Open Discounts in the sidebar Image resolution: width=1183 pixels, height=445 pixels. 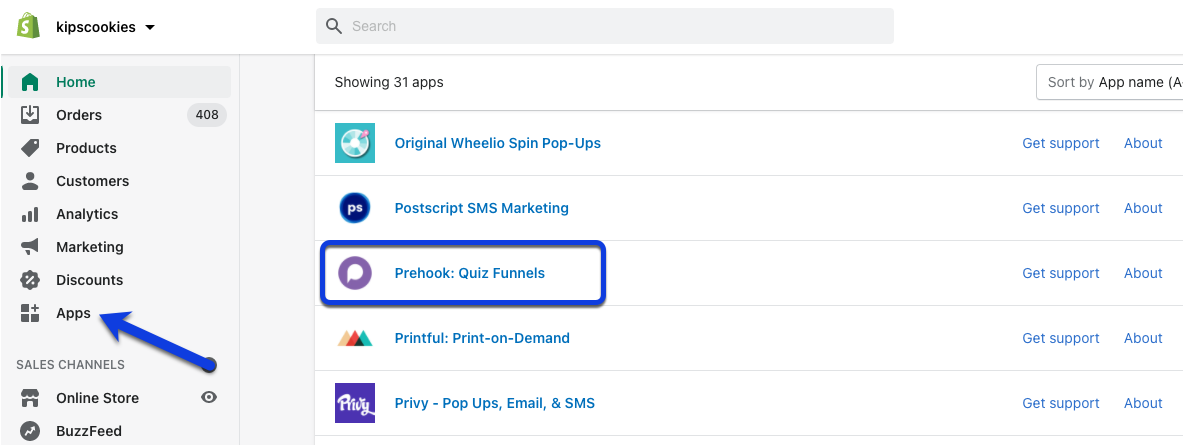tap(89, 280)
